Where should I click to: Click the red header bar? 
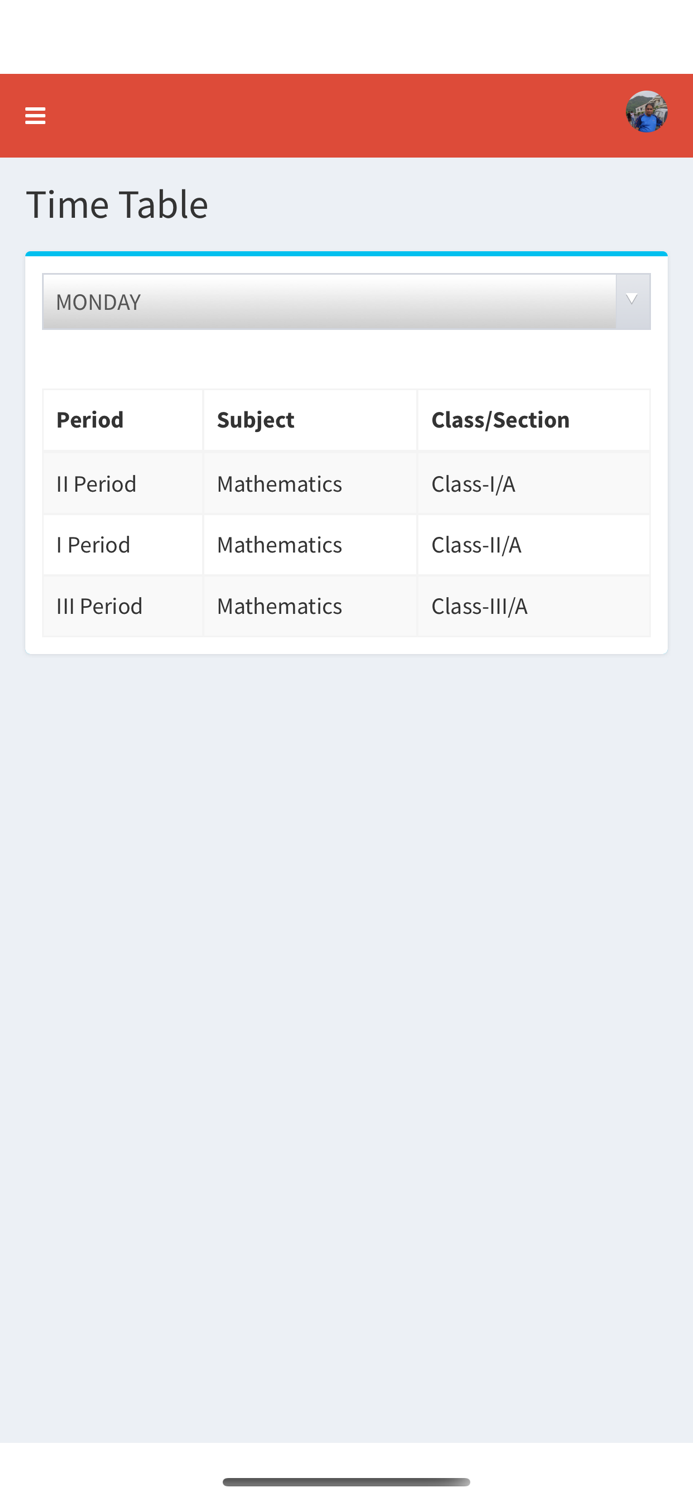coord(330,116)
